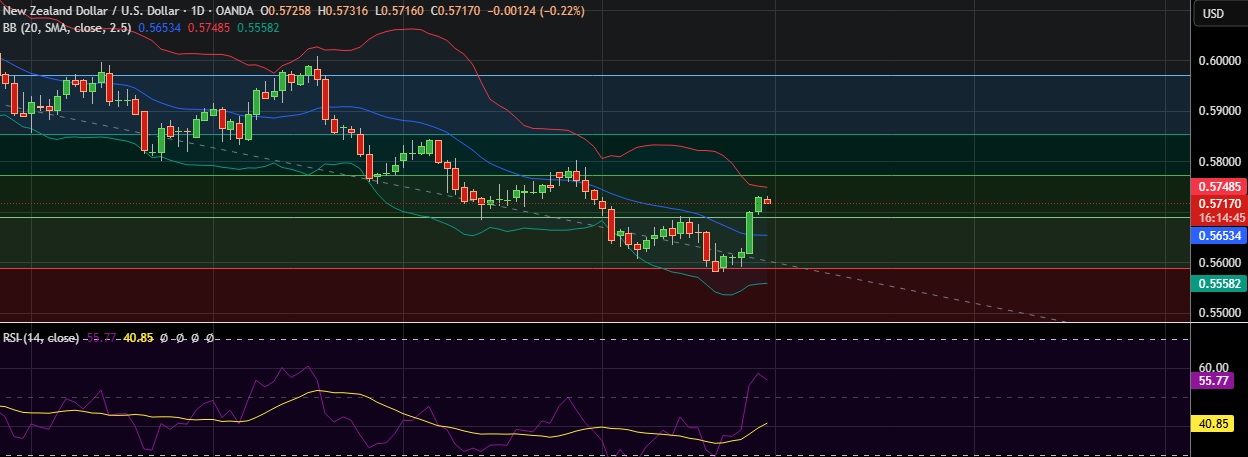Image resolution: width=1248 pixels, height=457 pixels.
Task: Click the red BB upper value in legend
Action: pos(209,26)
